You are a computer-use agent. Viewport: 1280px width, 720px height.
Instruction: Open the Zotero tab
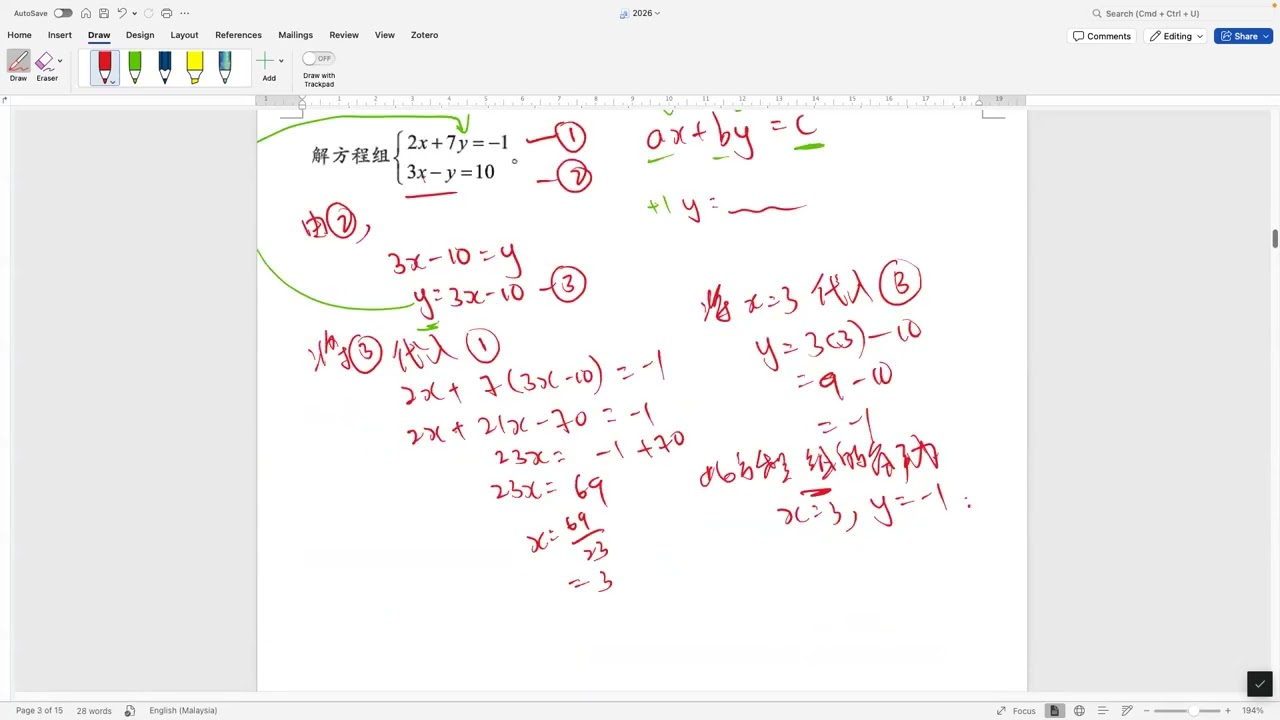click(424, 35)
